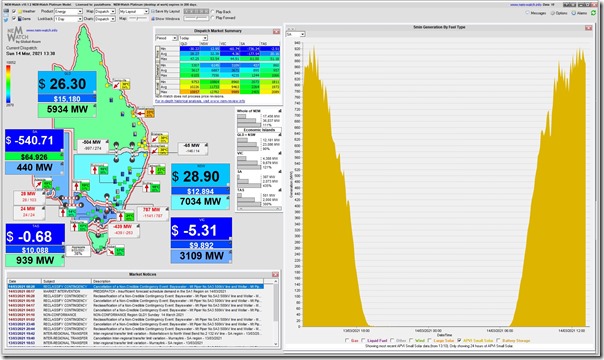
Task: Click the Description column header
Action: (178, 281)
